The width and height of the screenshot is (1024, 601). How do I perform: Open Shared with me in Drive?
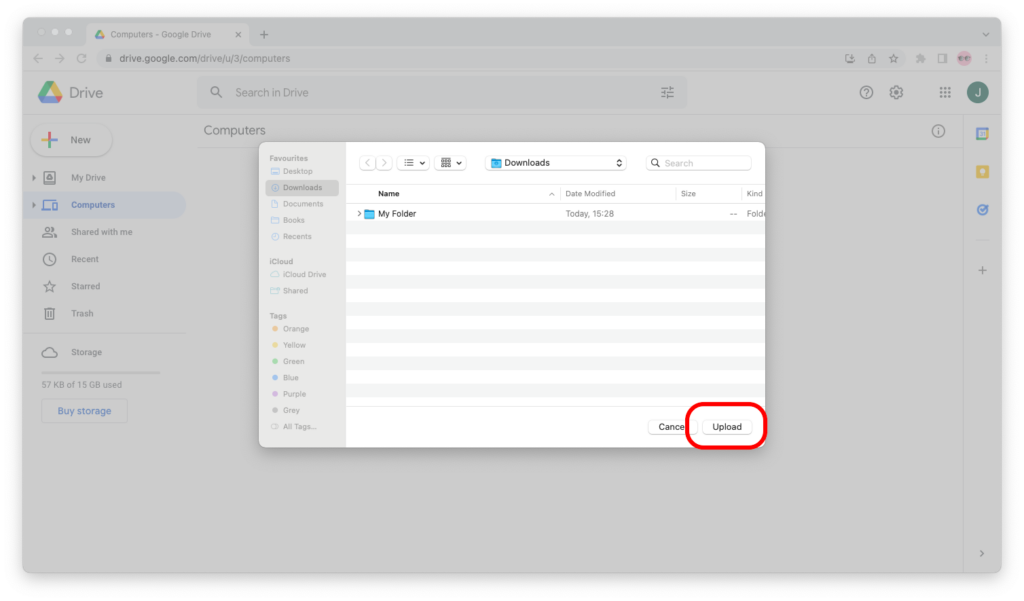(101, 232)
